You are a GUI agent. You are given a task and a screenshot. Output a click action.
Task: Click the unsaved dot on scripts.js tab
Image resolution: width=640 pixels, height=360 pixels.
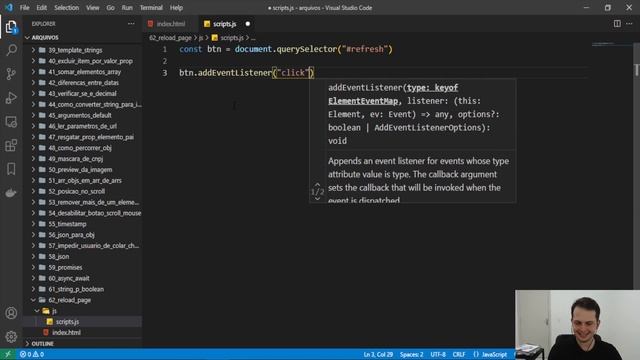tap(248, 24)
